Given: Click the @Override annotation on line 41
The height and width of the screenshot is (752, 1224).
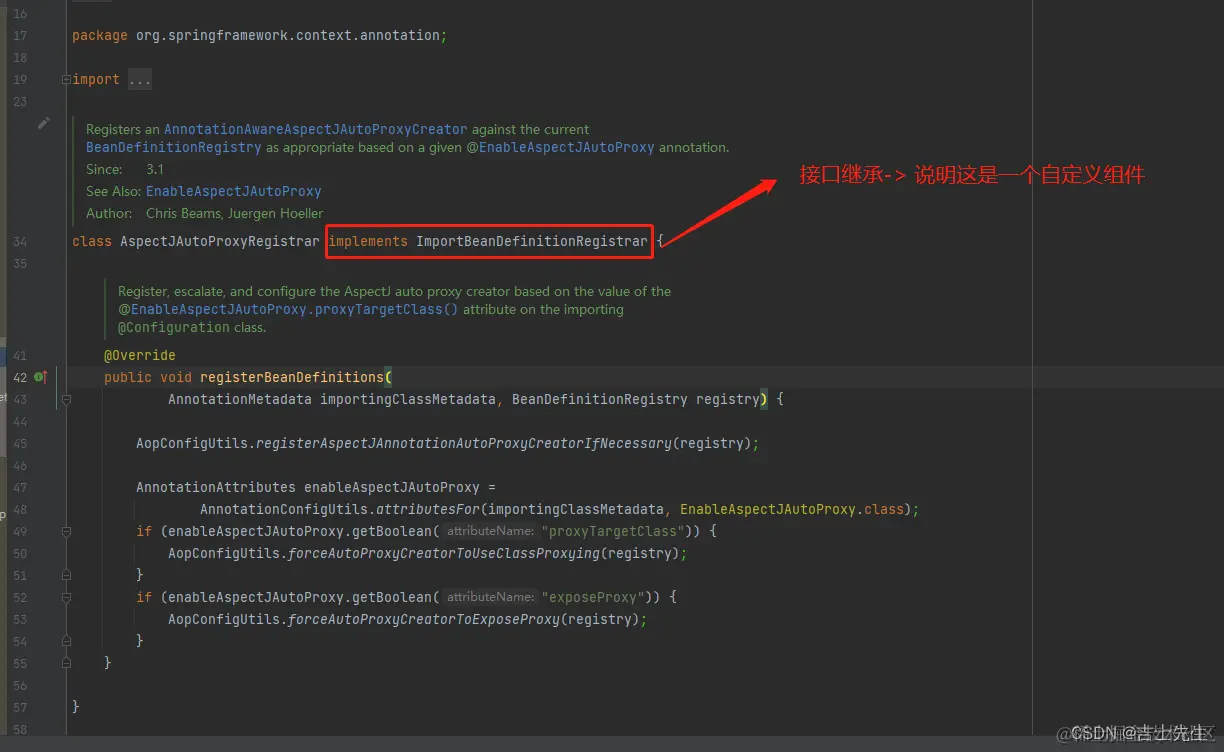Looking at the screenshot, I should pyautogui.click(x=140, y=355).
